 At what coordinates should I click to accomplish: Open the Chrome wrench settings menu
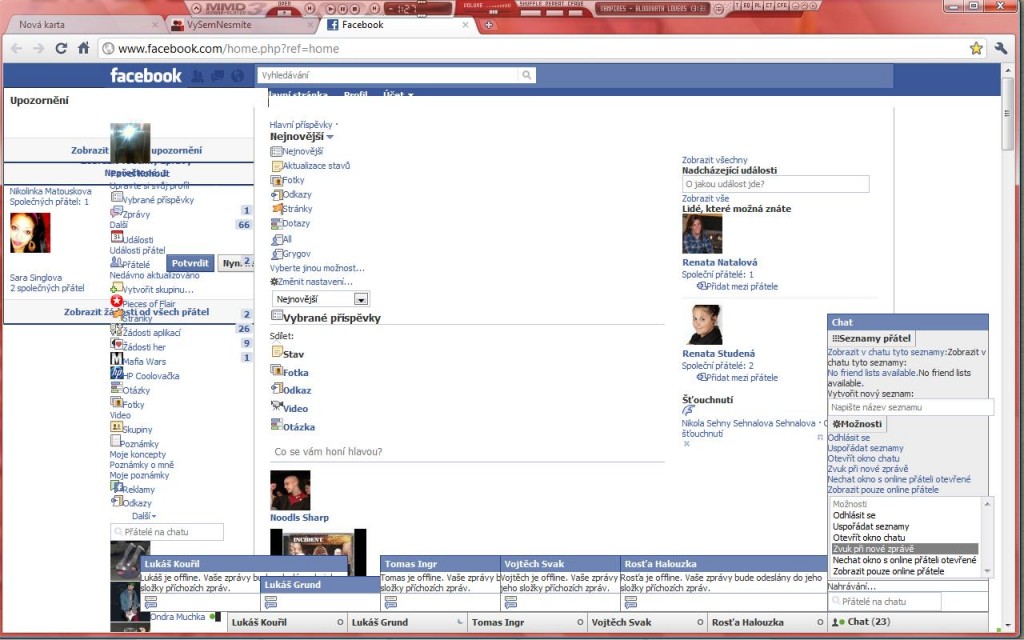coord(1001,48)
